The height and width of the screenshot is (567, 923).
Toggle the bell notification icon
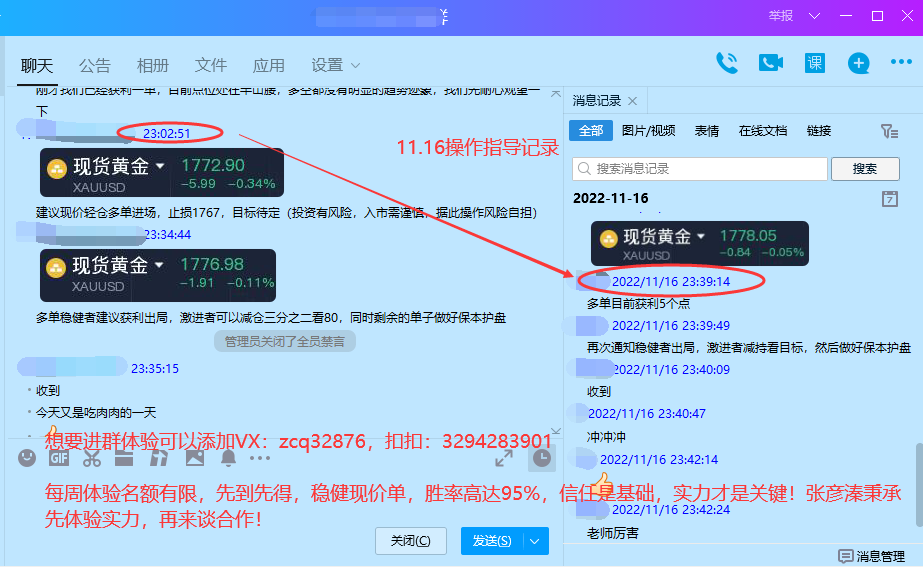[228, 458]
